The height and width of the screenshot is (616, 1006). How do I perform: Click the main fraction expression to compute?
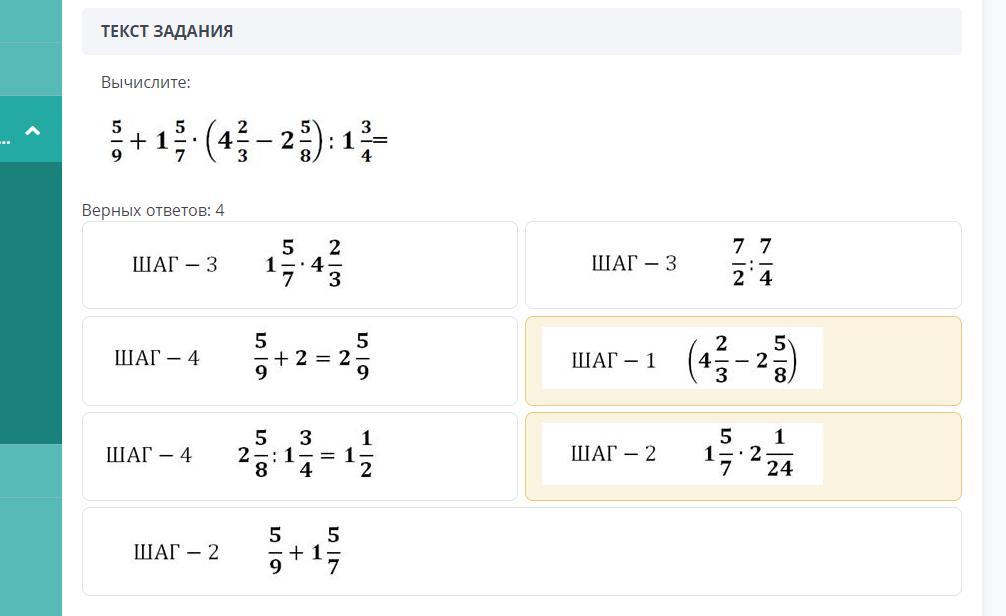pyautogui.click(x=248, y=141)
